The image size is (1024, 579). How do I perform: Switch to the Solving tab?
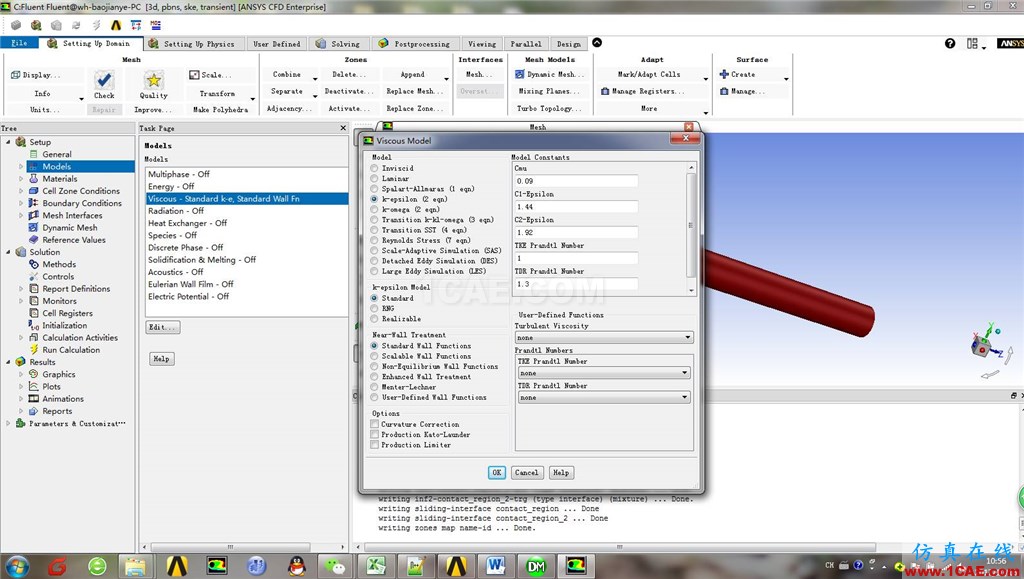pos(338,44)
